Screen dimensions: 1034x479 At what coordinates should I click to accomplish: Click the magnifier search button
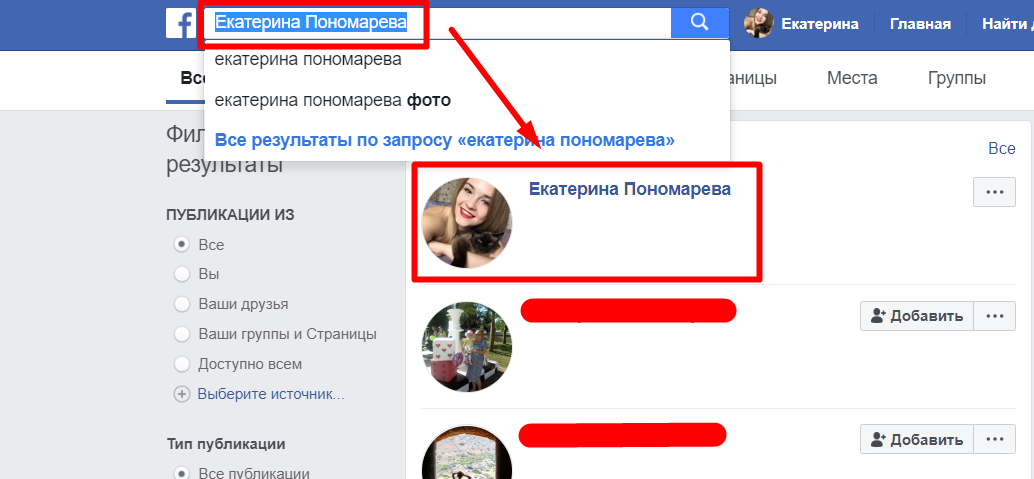pyautogui.click(x=700, y=23)
